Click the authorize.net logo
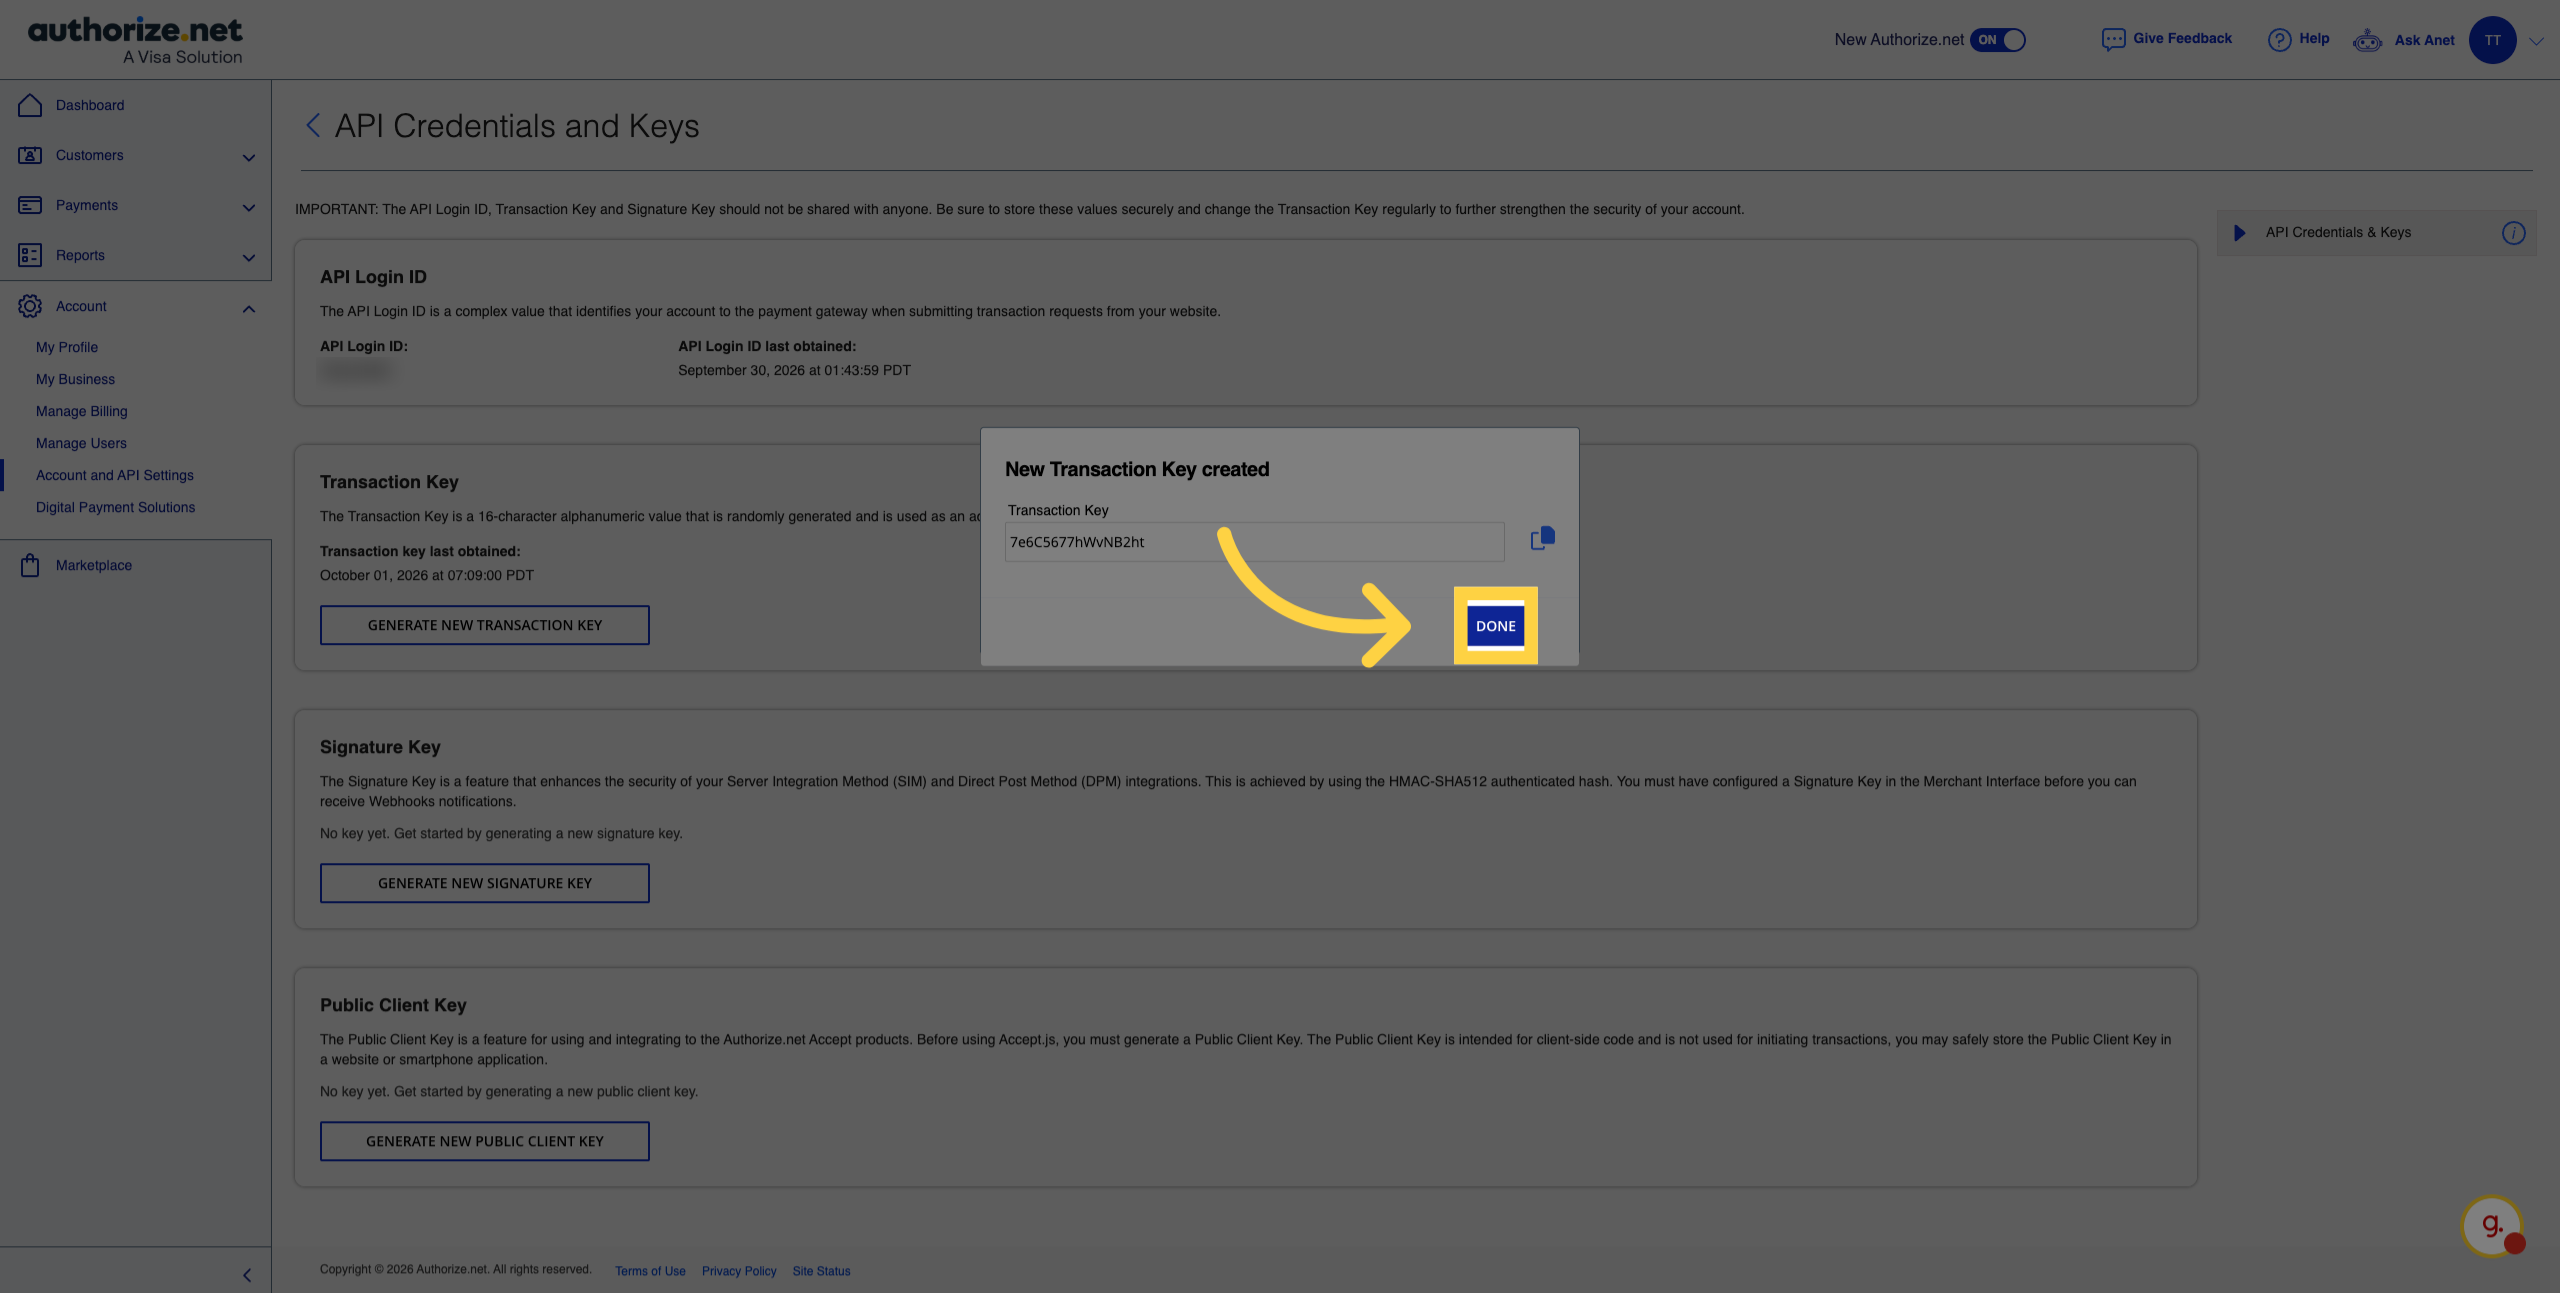 point(135,40)
